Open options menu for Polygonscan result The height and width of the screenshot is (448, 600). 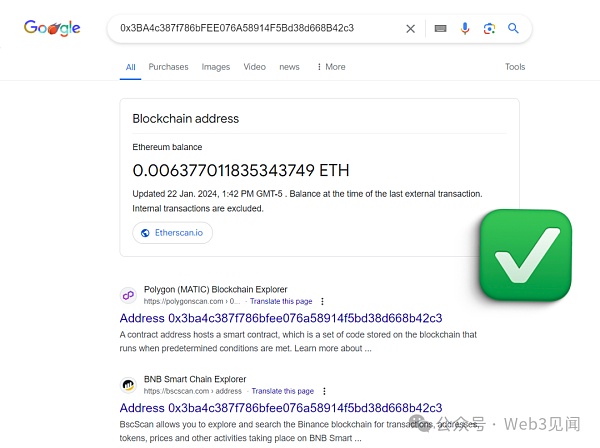click(x=324, y=301)
